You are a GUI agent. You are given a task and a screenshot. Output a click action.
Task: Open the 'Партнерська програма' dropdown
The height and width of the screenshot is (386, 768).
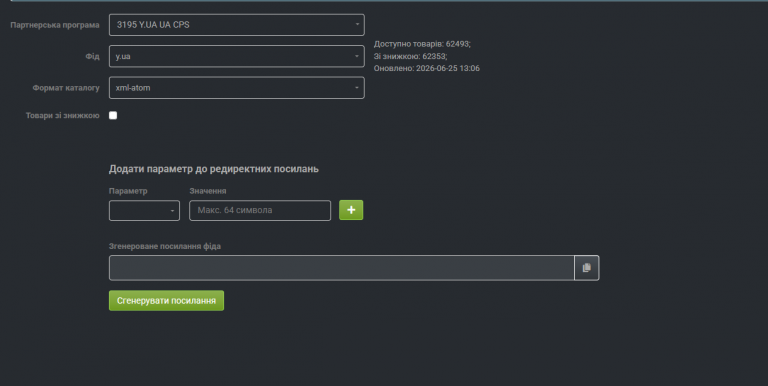tap(237, 25)
